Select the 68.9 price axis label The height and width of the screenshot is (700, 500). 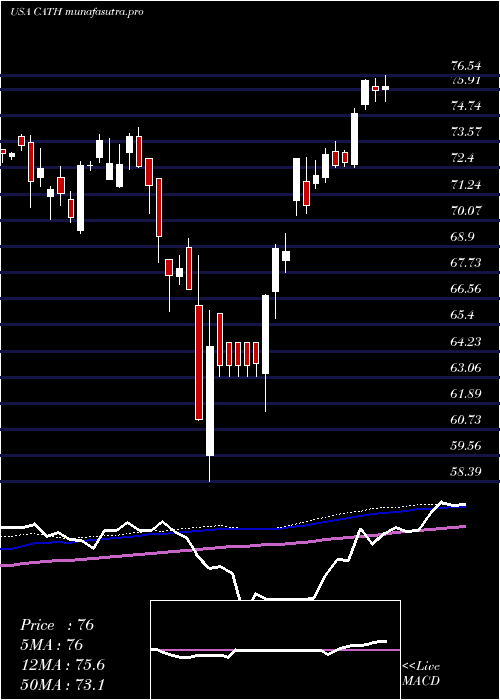pos(462,236)
